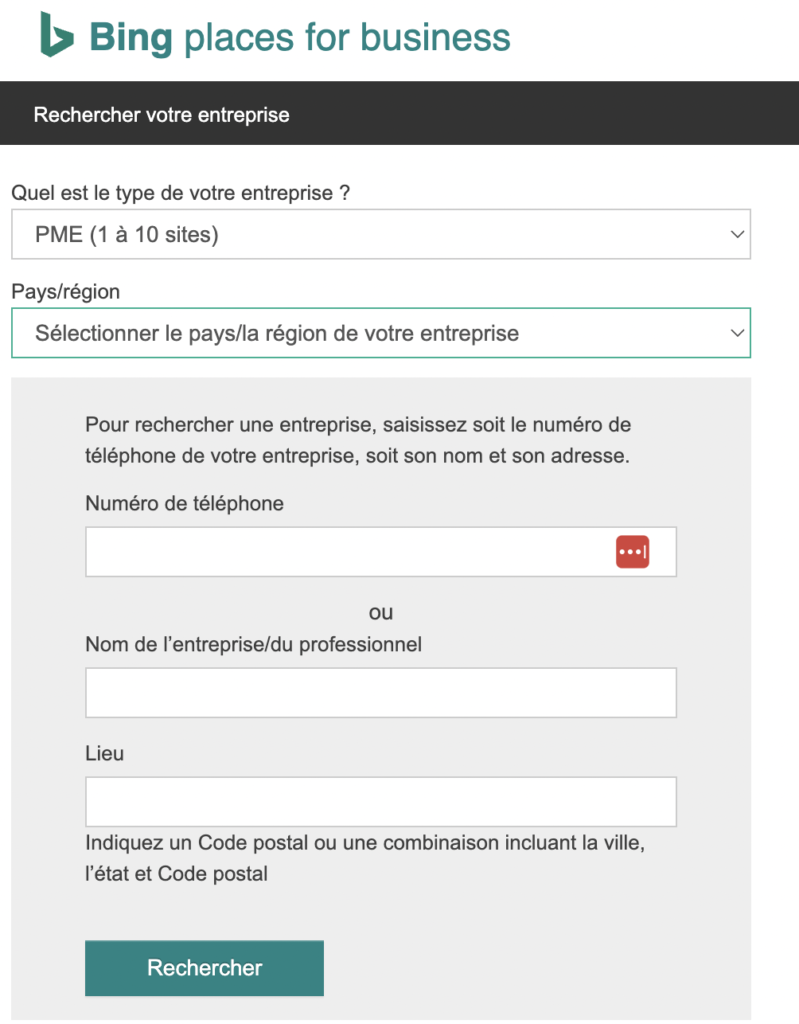Click the red password manager icon
799x1024 pixels.
click(x=632, y=552)
